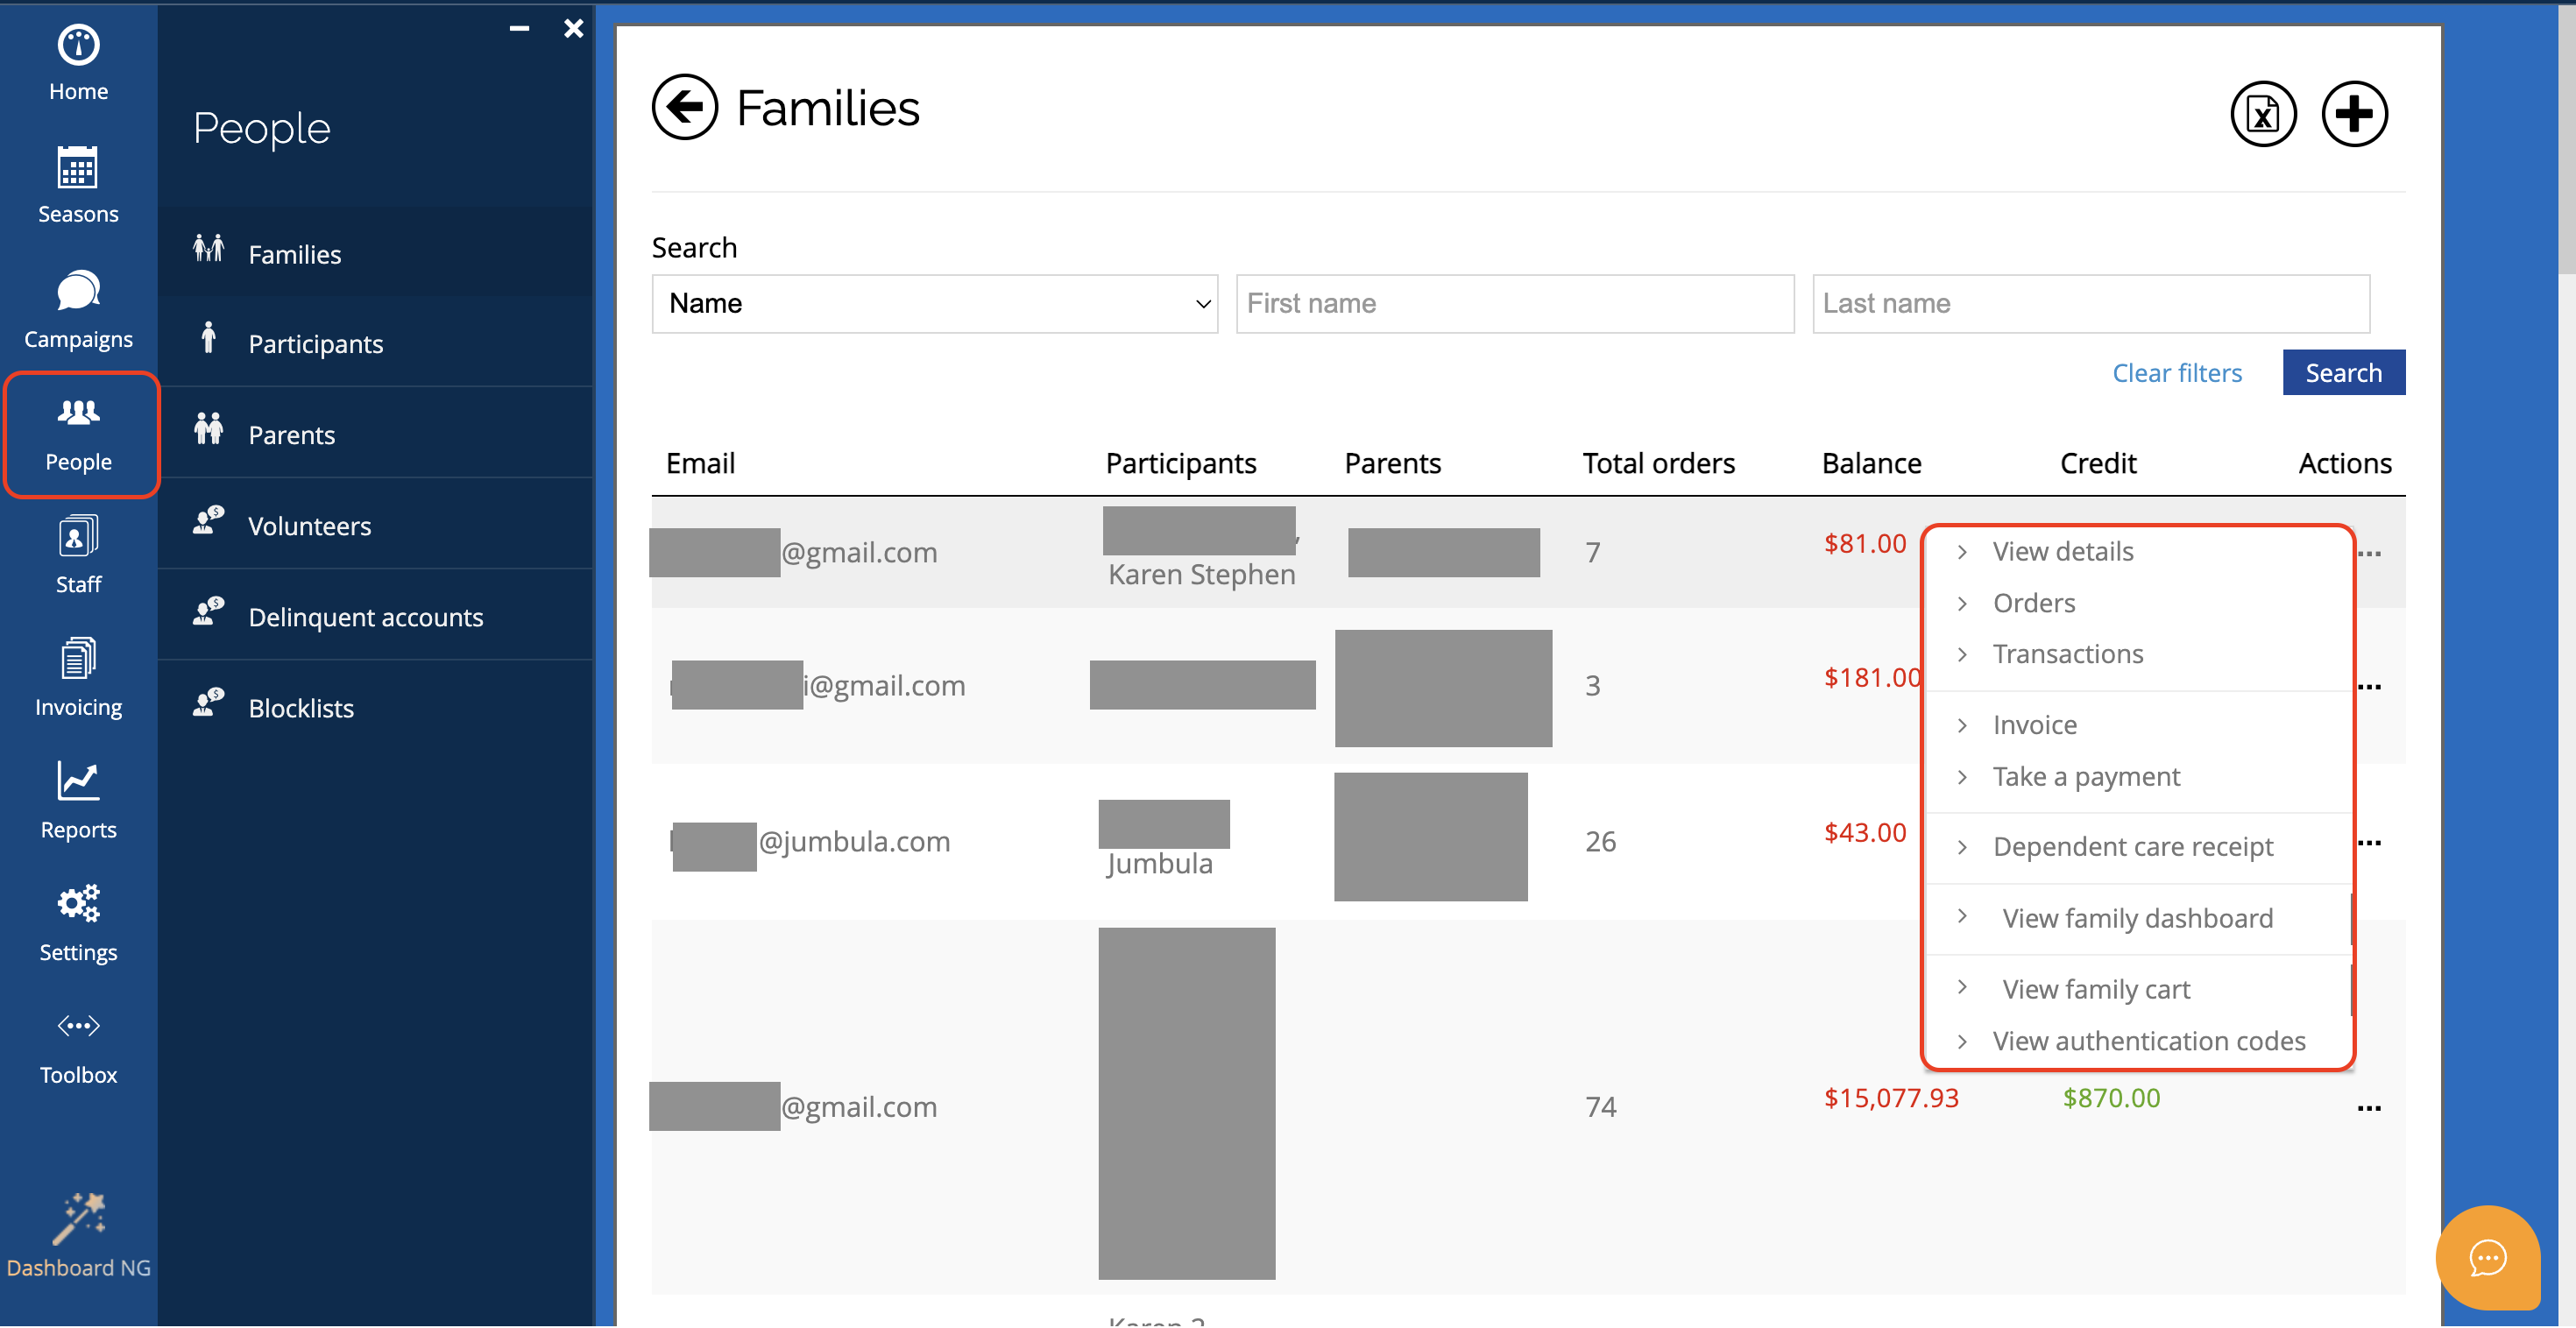This screenshot has width=2576, height=1328.
Task: Choose View family dashboard from menu
Action: tap(2137, 918)
